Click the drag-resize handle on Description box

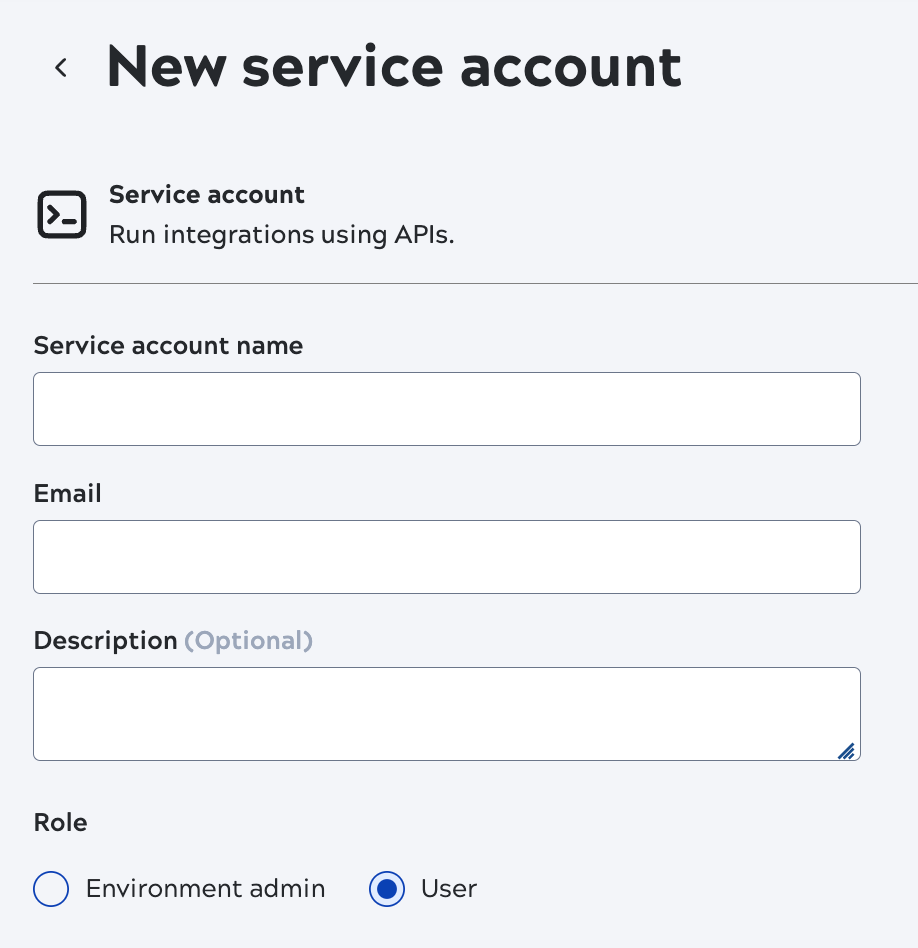point(846,751)
